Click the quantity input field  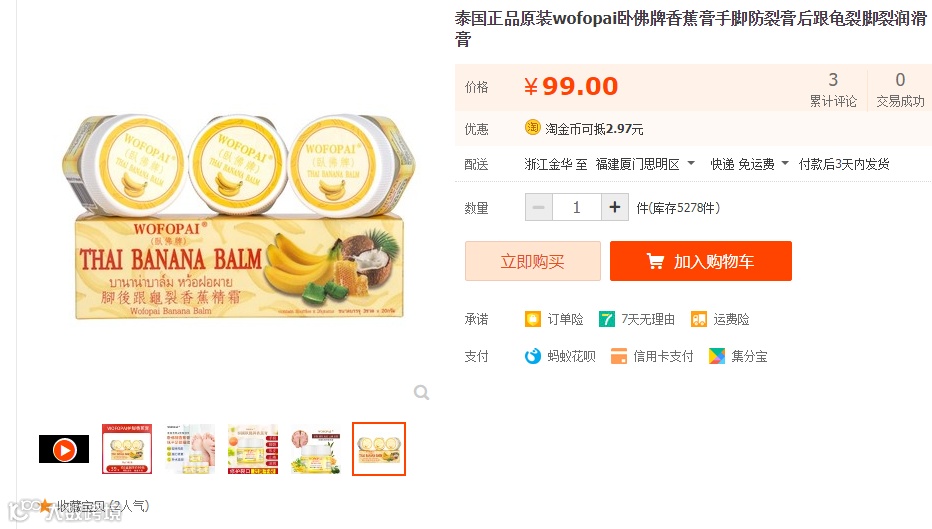[x=577, y=207]
